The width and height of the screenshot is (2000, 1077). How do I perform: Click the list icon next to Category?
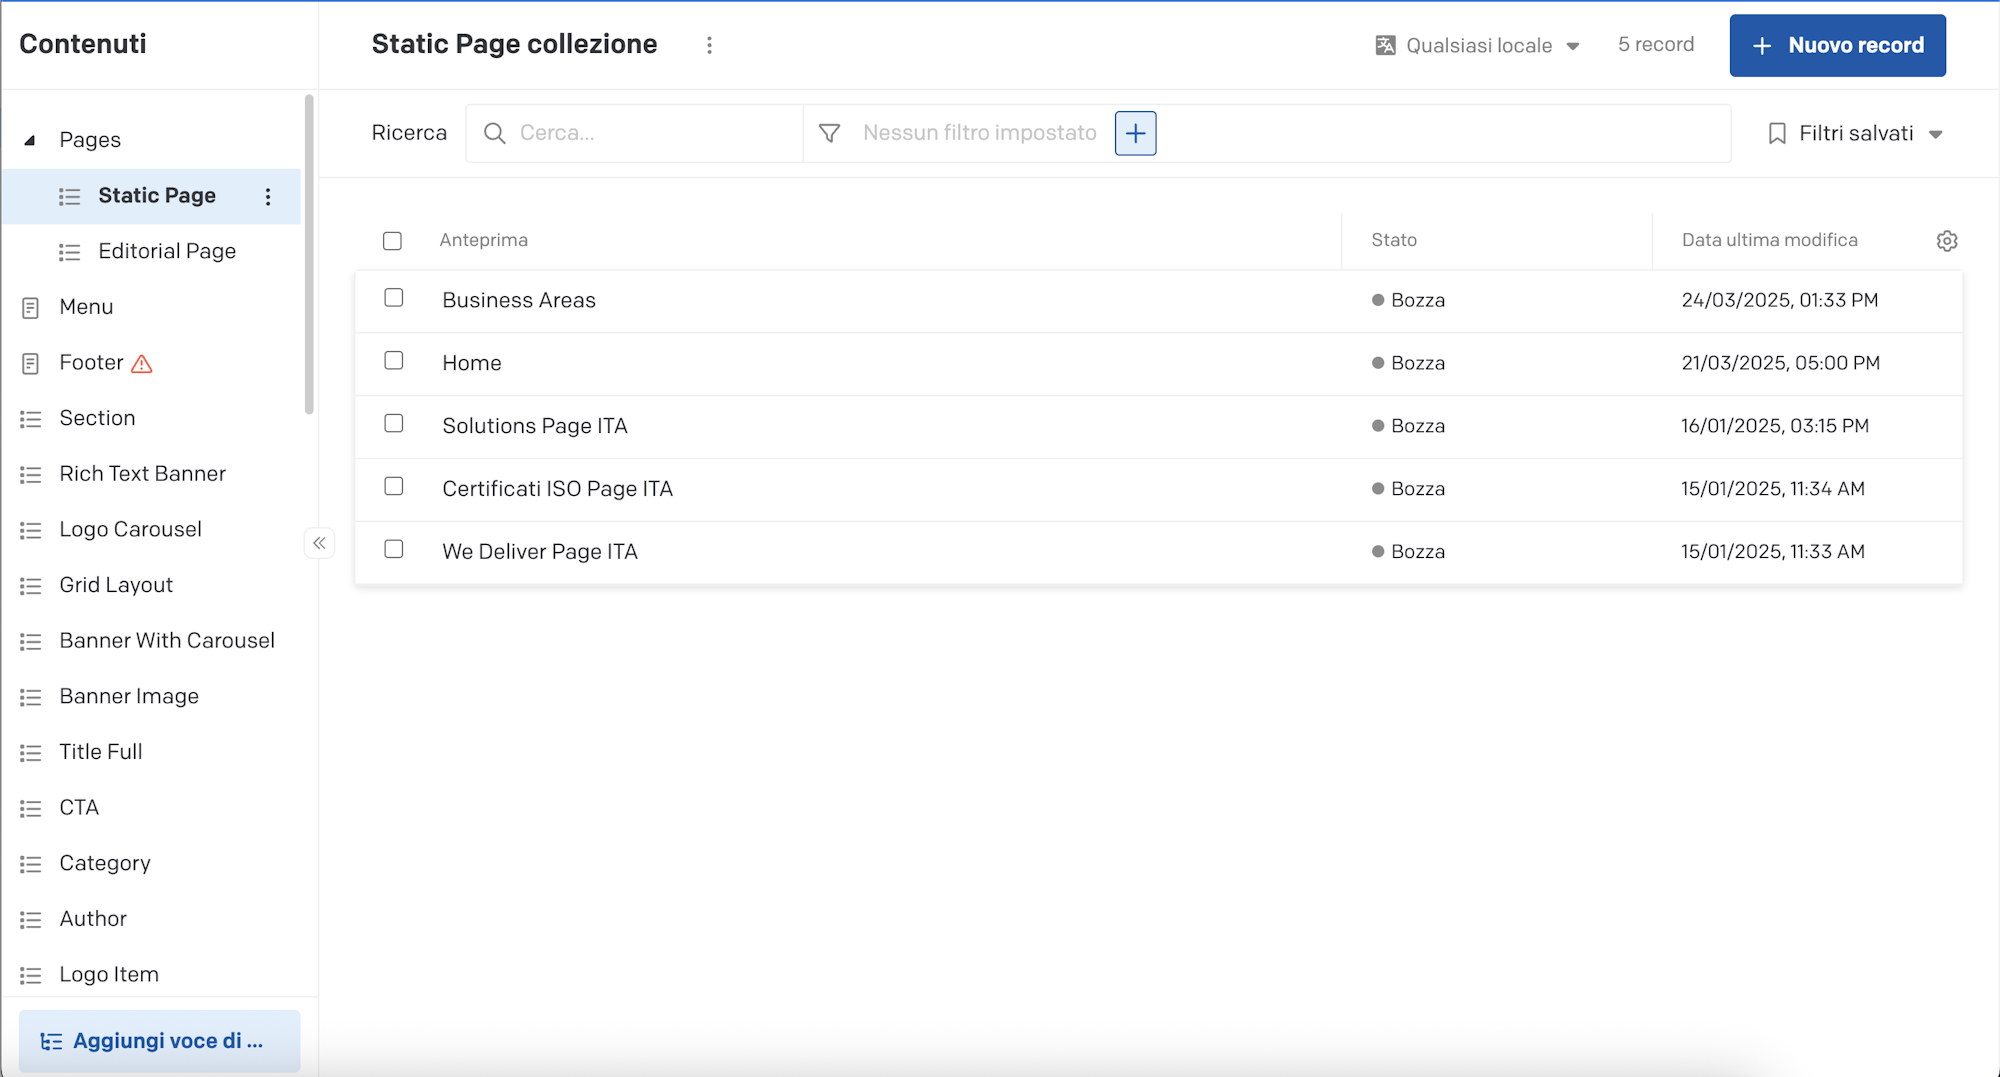(x=31, y=864)
